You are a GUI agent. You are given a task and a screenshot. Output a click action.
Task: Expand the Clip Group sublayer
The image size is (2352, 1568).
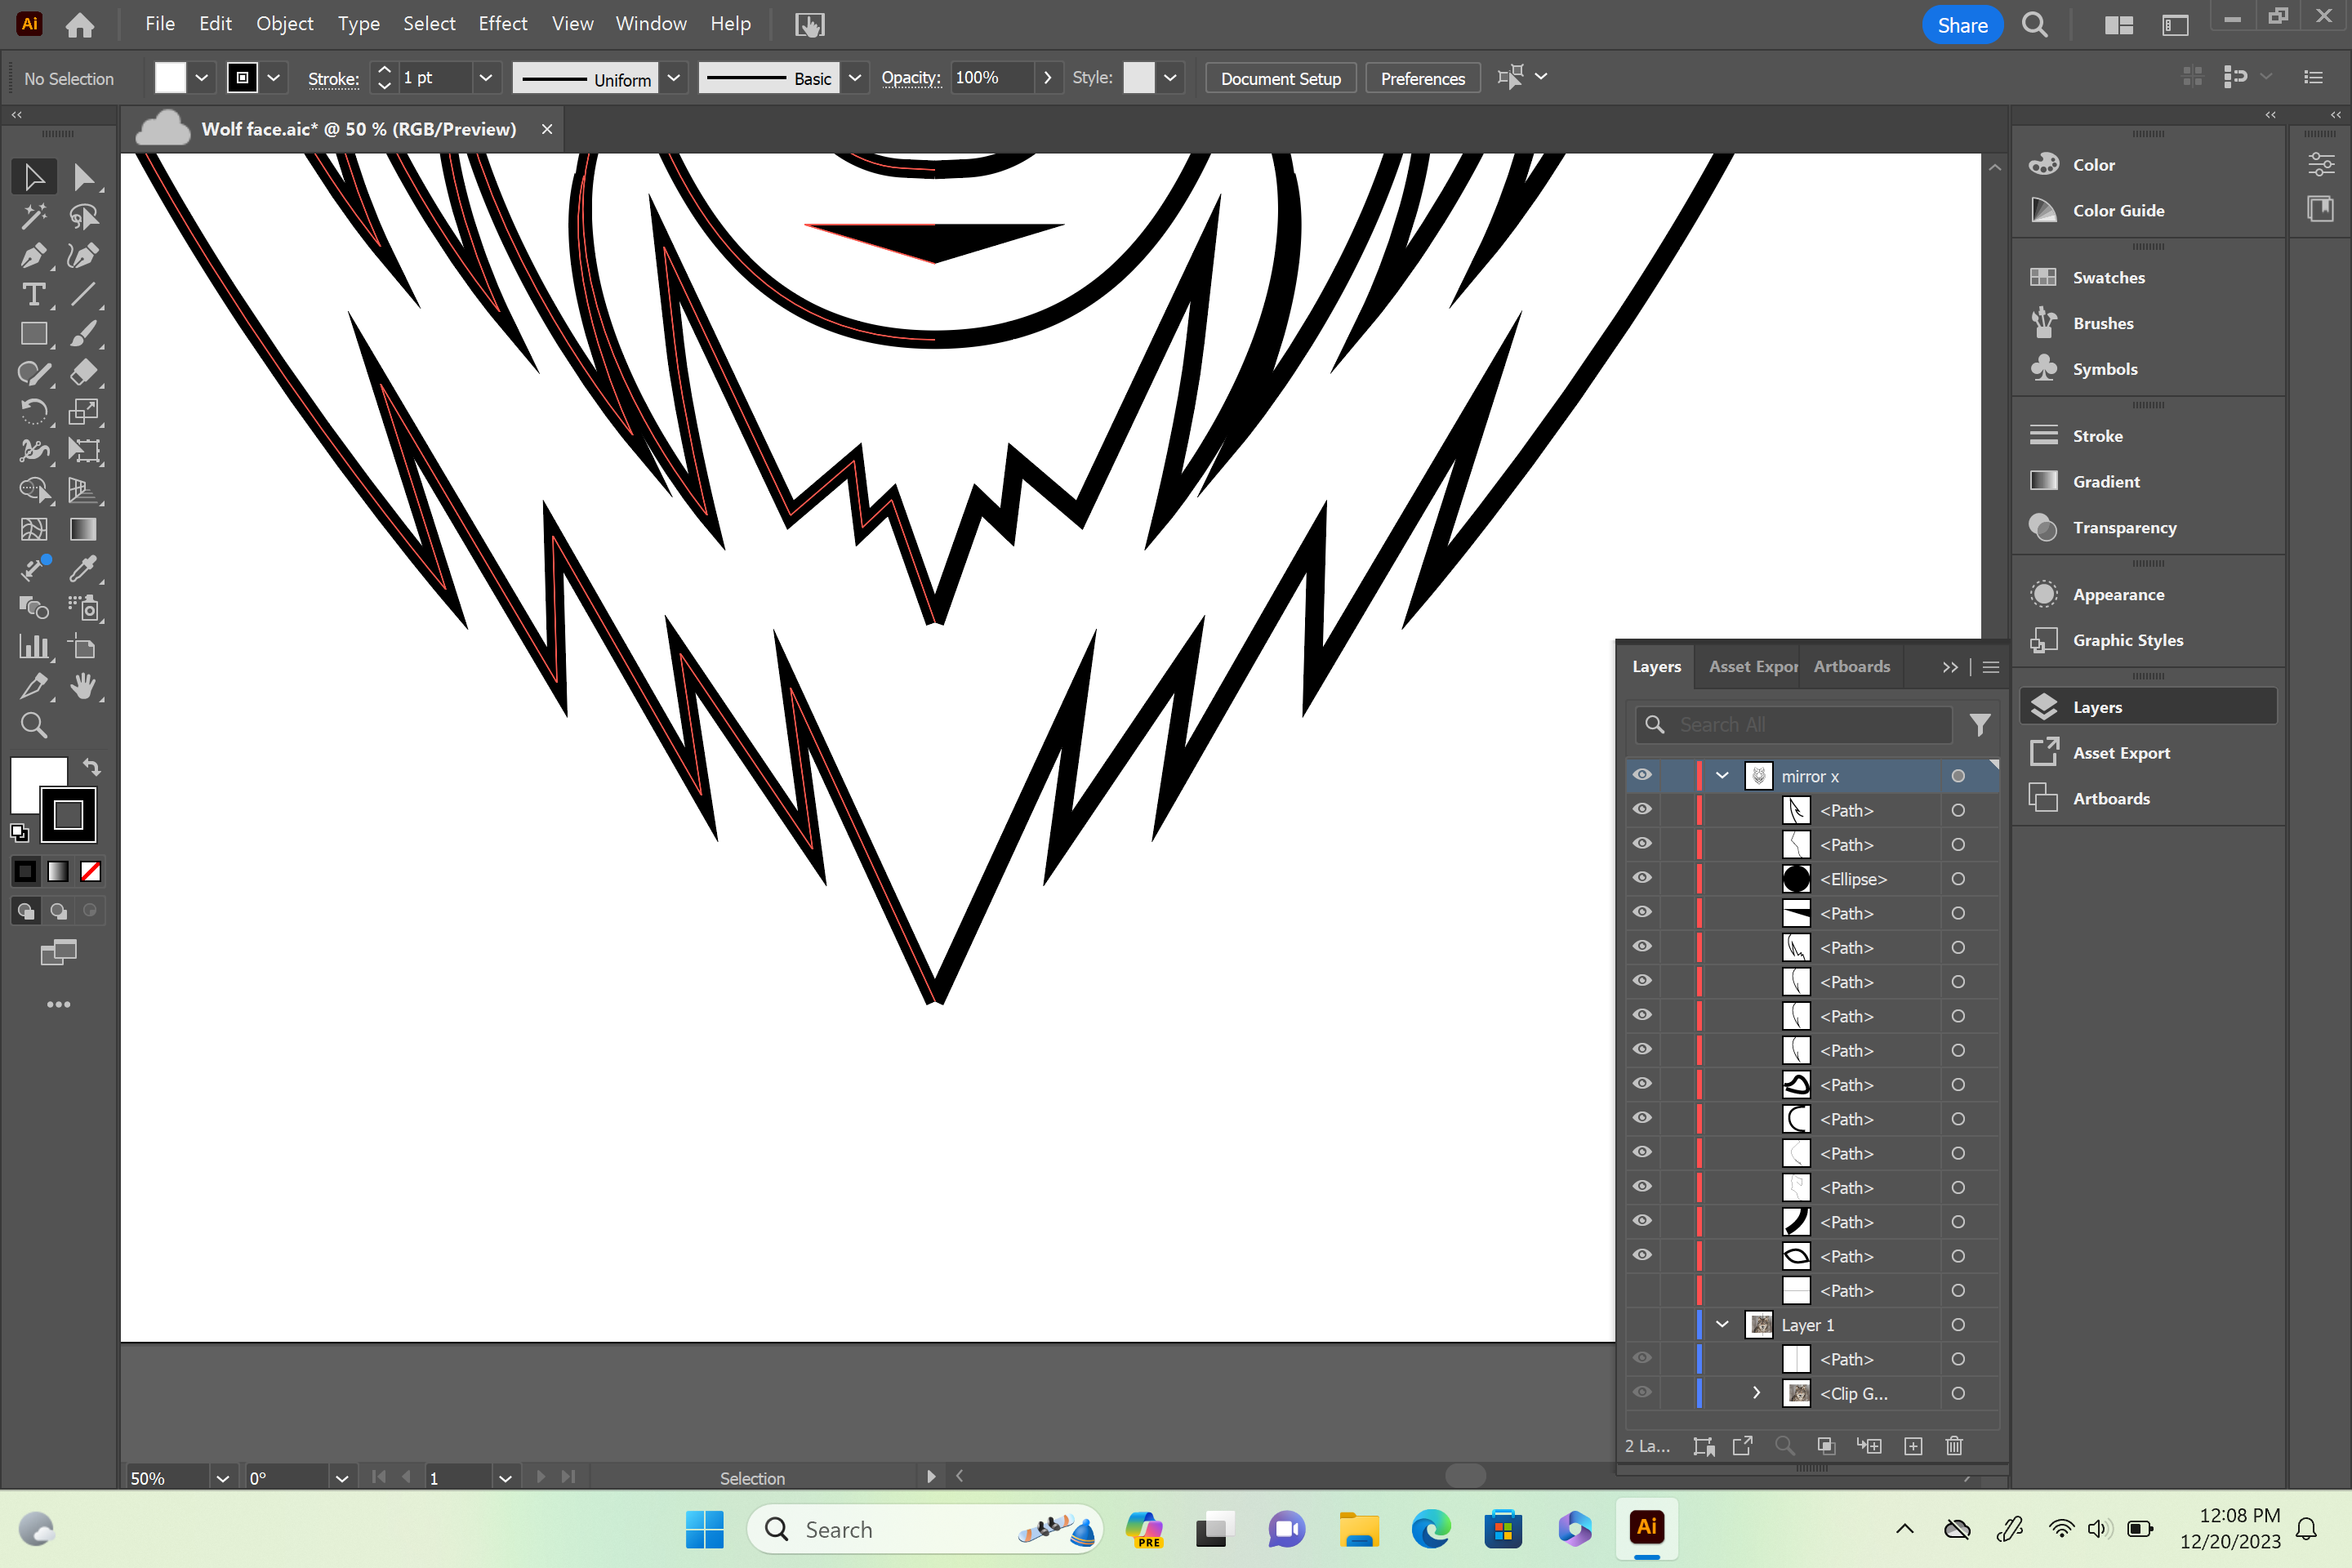coord(1756,1392)
